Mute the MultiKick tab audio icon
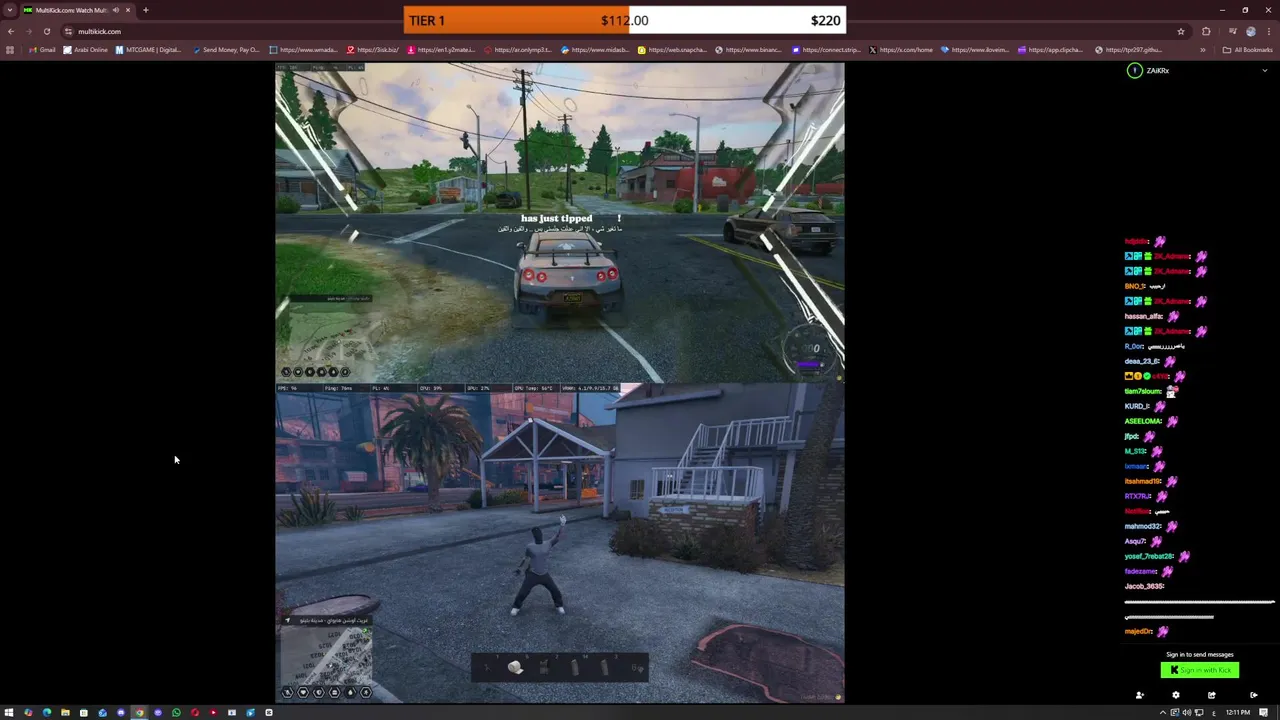The image size is (1280, 720). [x=116, y=10]
